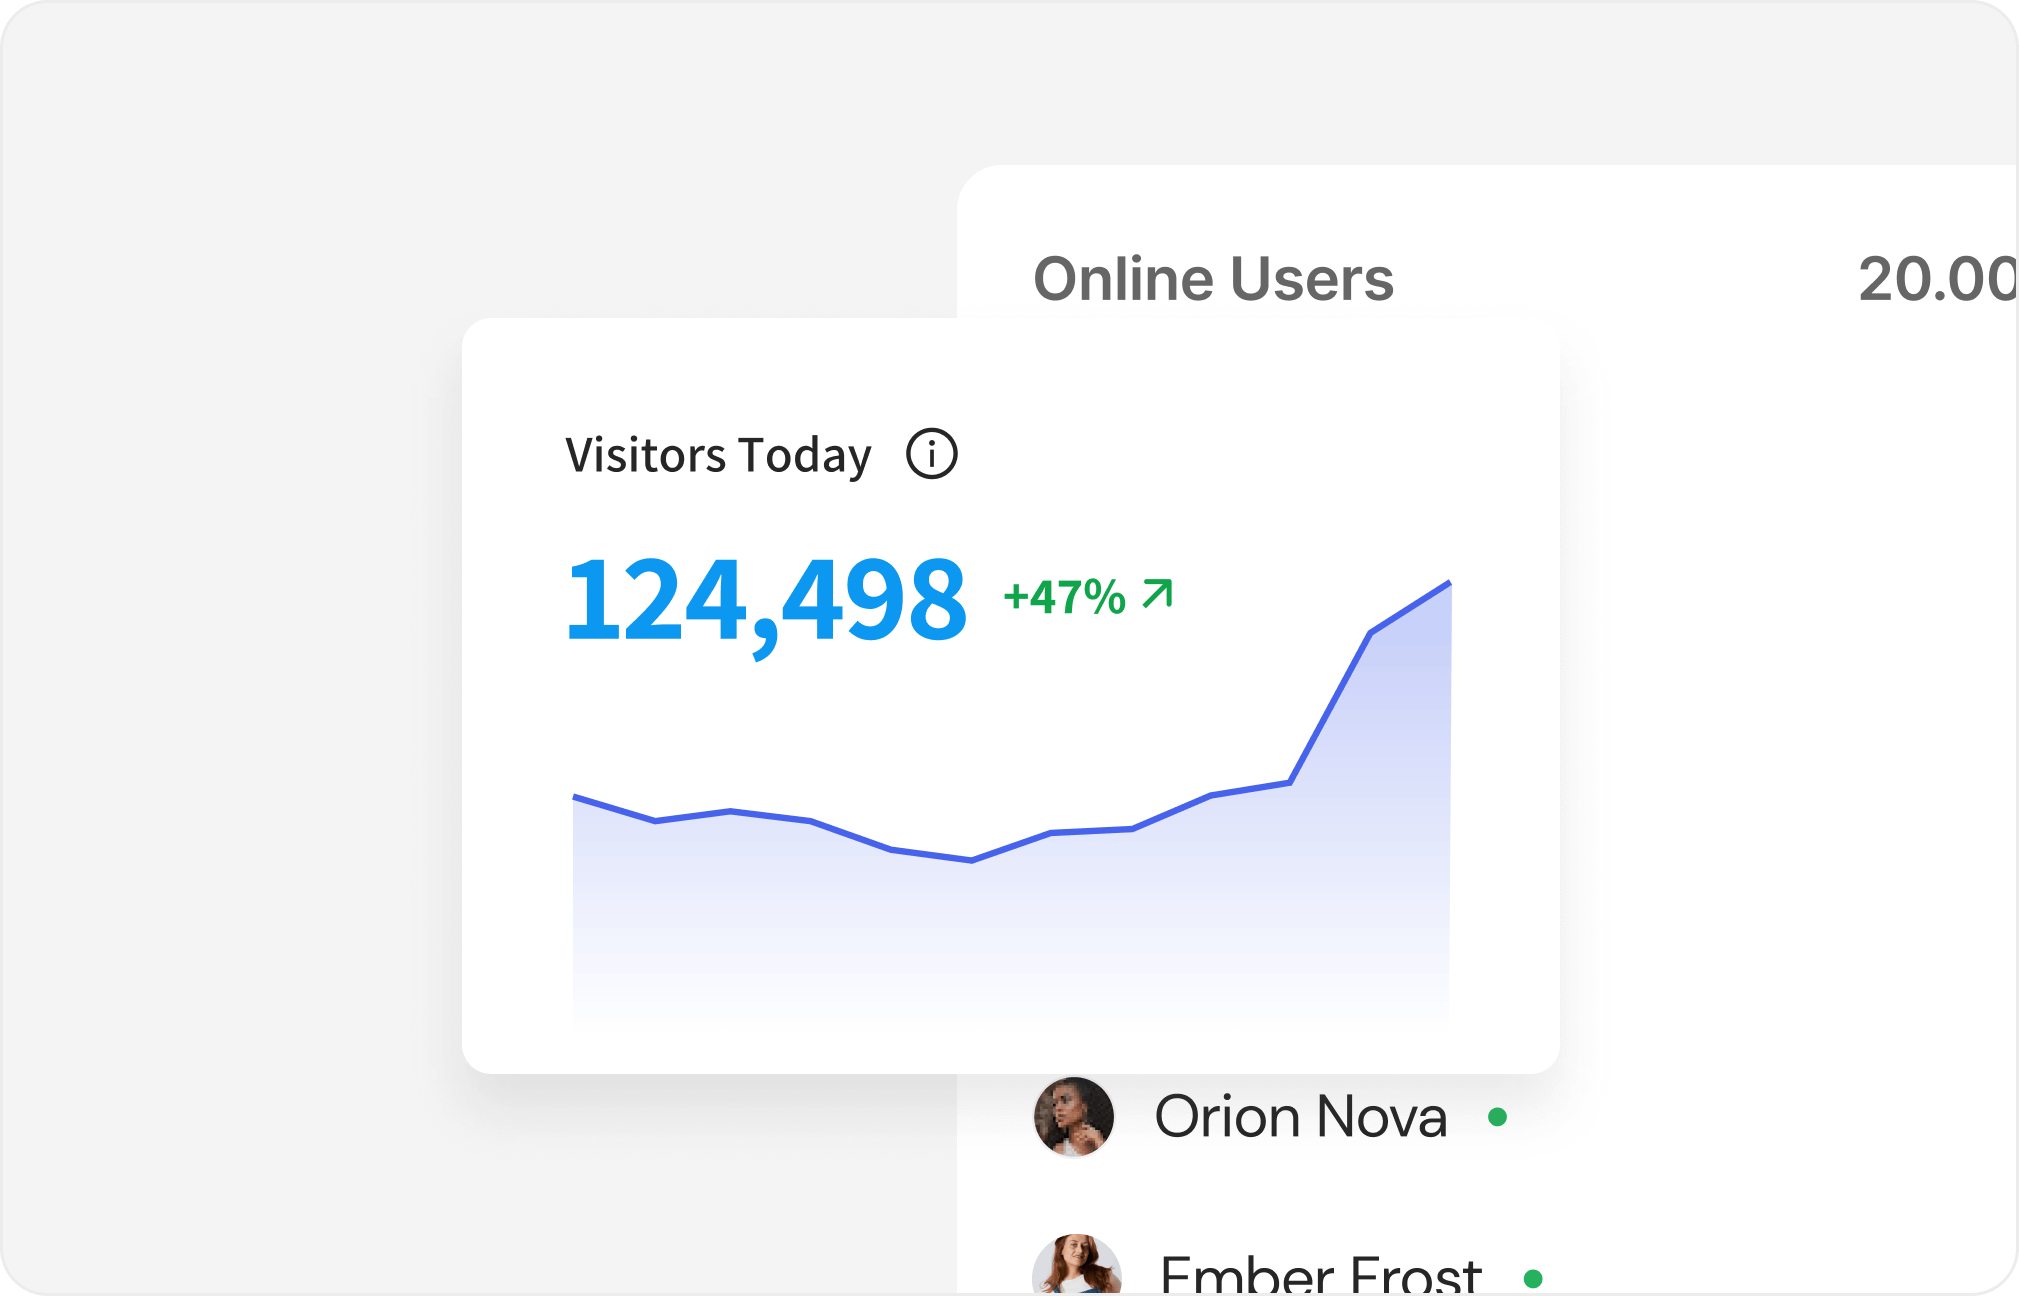Click the 20.00 value in Online Users panel

[x=1938, y=279]
